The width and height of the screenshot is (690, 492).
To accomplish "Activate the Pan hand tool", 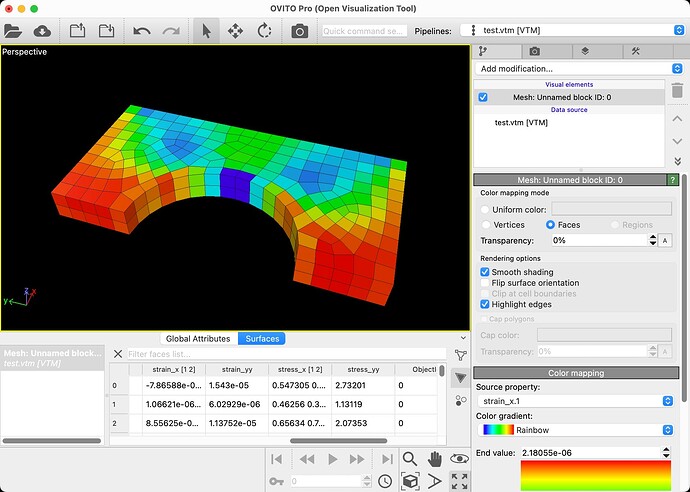I will click(x=435, y=459).
